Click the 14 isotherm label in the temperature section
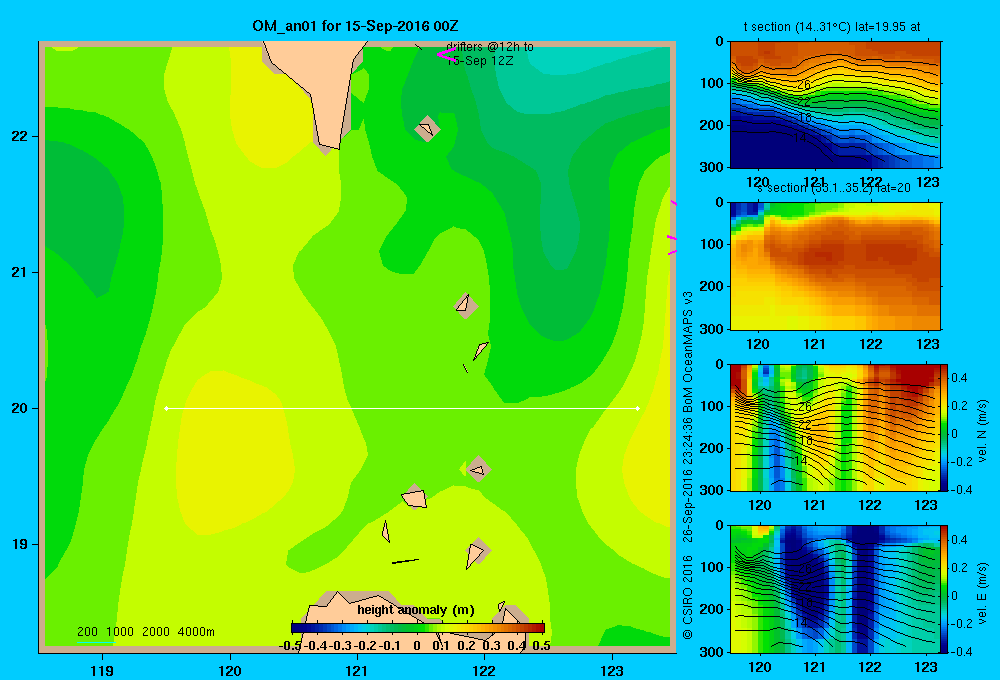 [x=800, y=138]
